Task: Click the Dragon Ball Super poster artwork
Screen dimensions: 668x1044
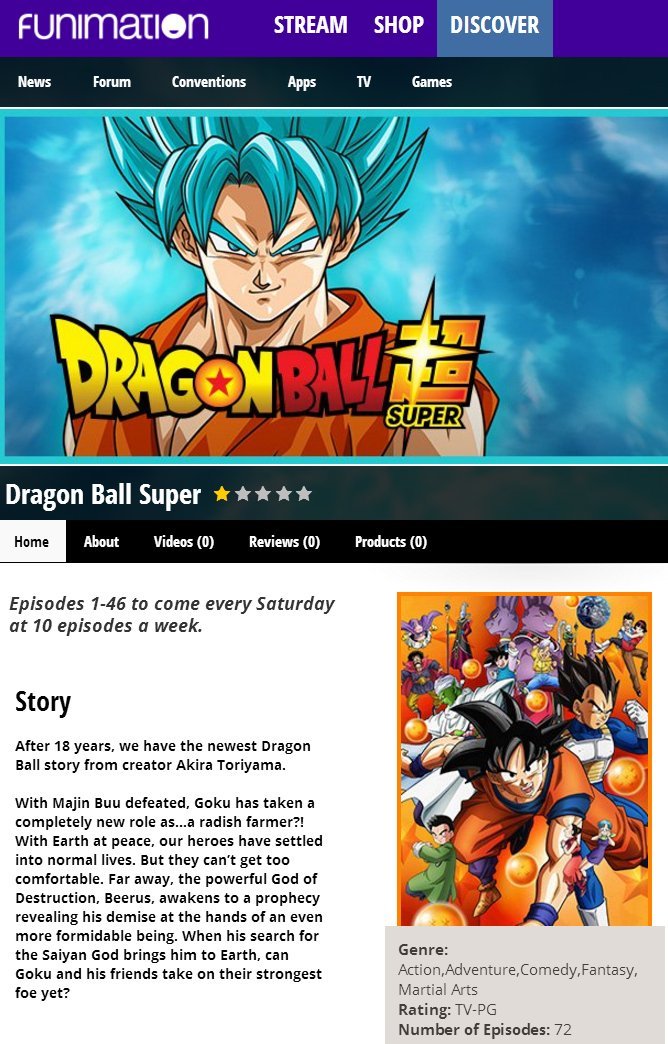Action: (x=524, y=759)
